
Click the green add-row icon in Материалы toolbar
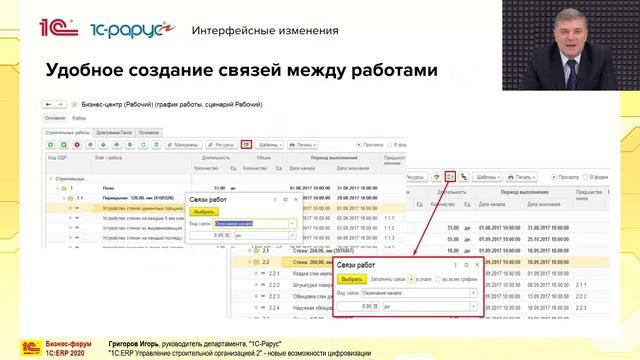click(51, 145)
